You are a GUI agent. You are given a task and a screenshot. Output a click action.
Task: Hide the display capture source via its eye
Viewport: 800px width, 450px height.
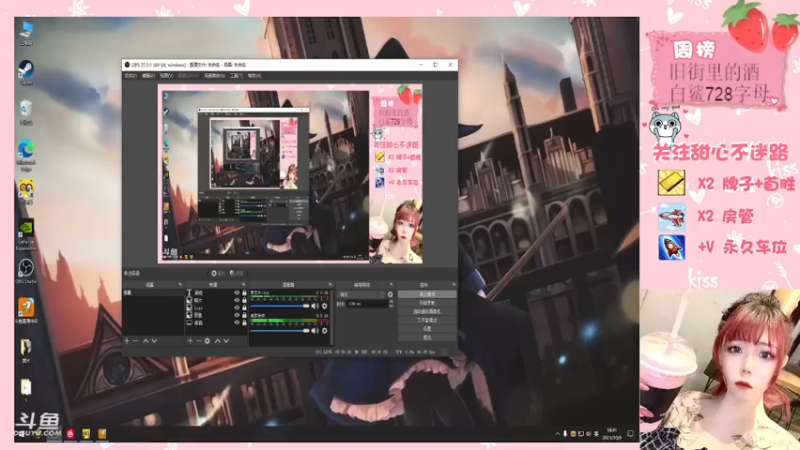pyautogui.click(x=237, y=322)
